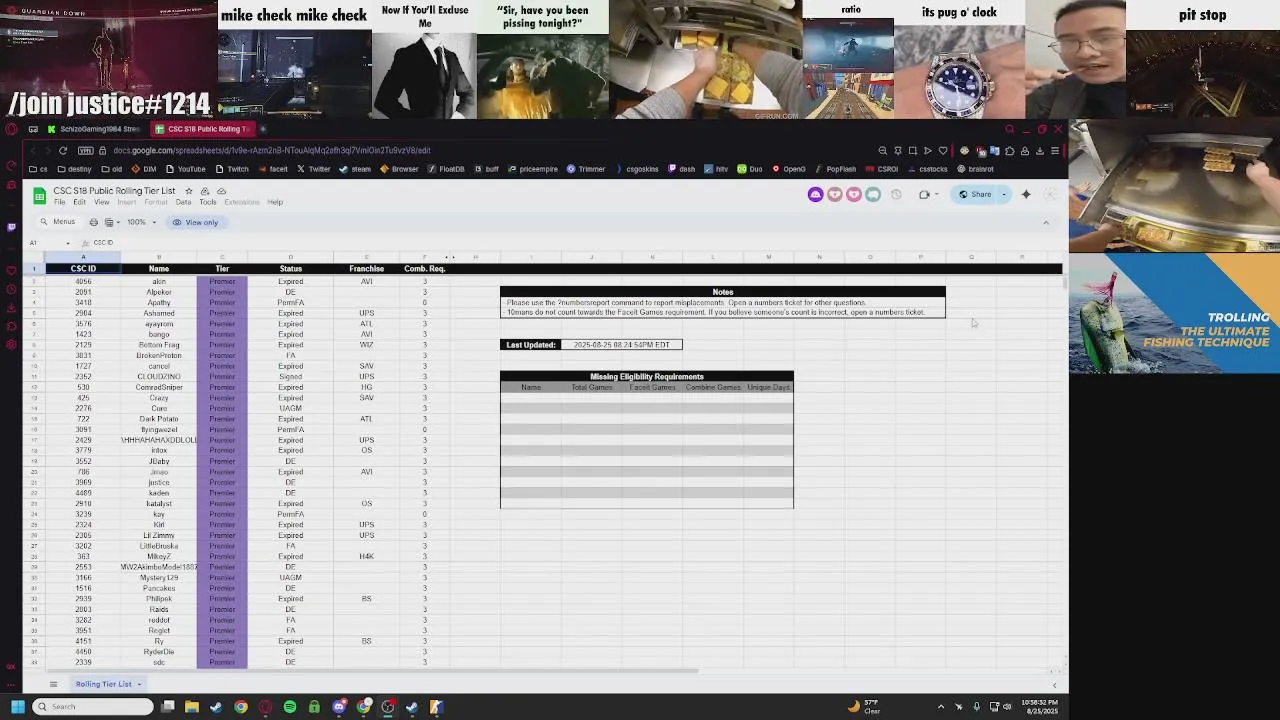Screen dimensions: 1280x720
Task: Click the move-to-folder icon beside the title
Action: [x=205, y=191]
